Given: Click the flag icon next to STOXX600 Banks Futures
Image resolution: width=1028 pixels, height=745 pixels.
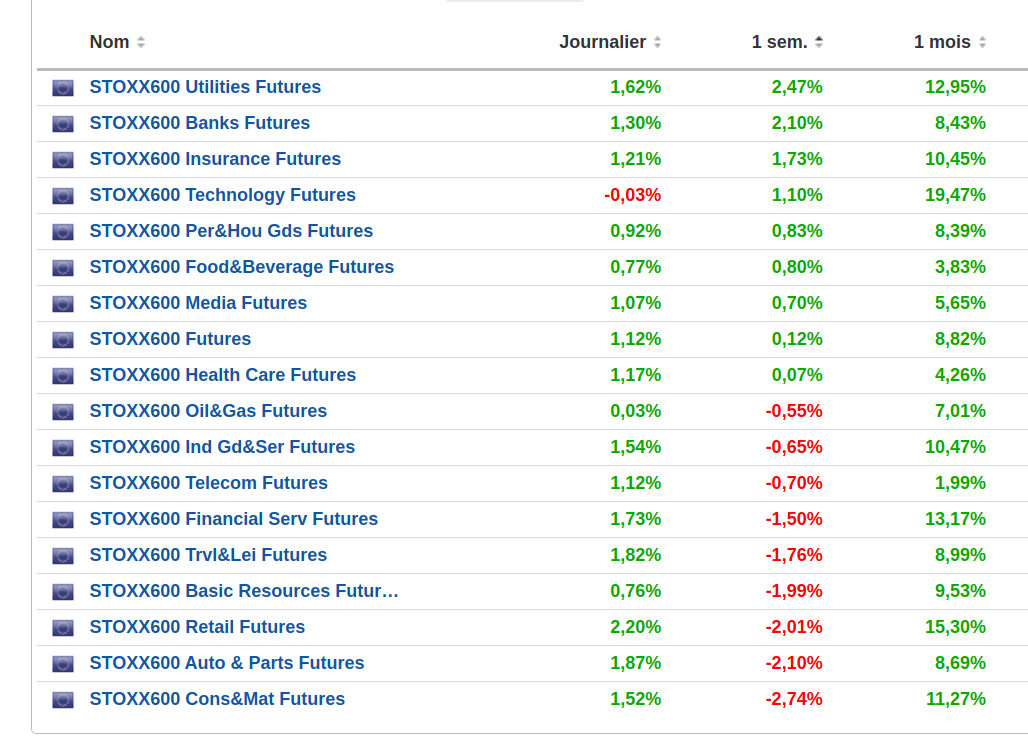Looking at the screenshot, I should coord(63,124).
